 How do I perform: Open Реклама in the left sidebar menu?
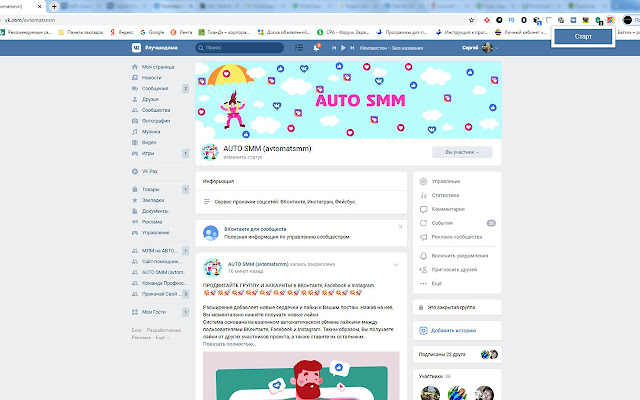click(x=152, y=222)
